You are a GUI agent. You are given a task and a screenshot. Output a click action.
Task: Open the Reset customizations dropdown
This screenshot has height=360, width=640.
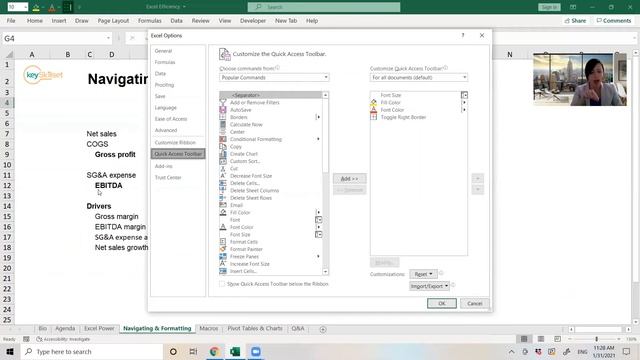tap(423, 274)
